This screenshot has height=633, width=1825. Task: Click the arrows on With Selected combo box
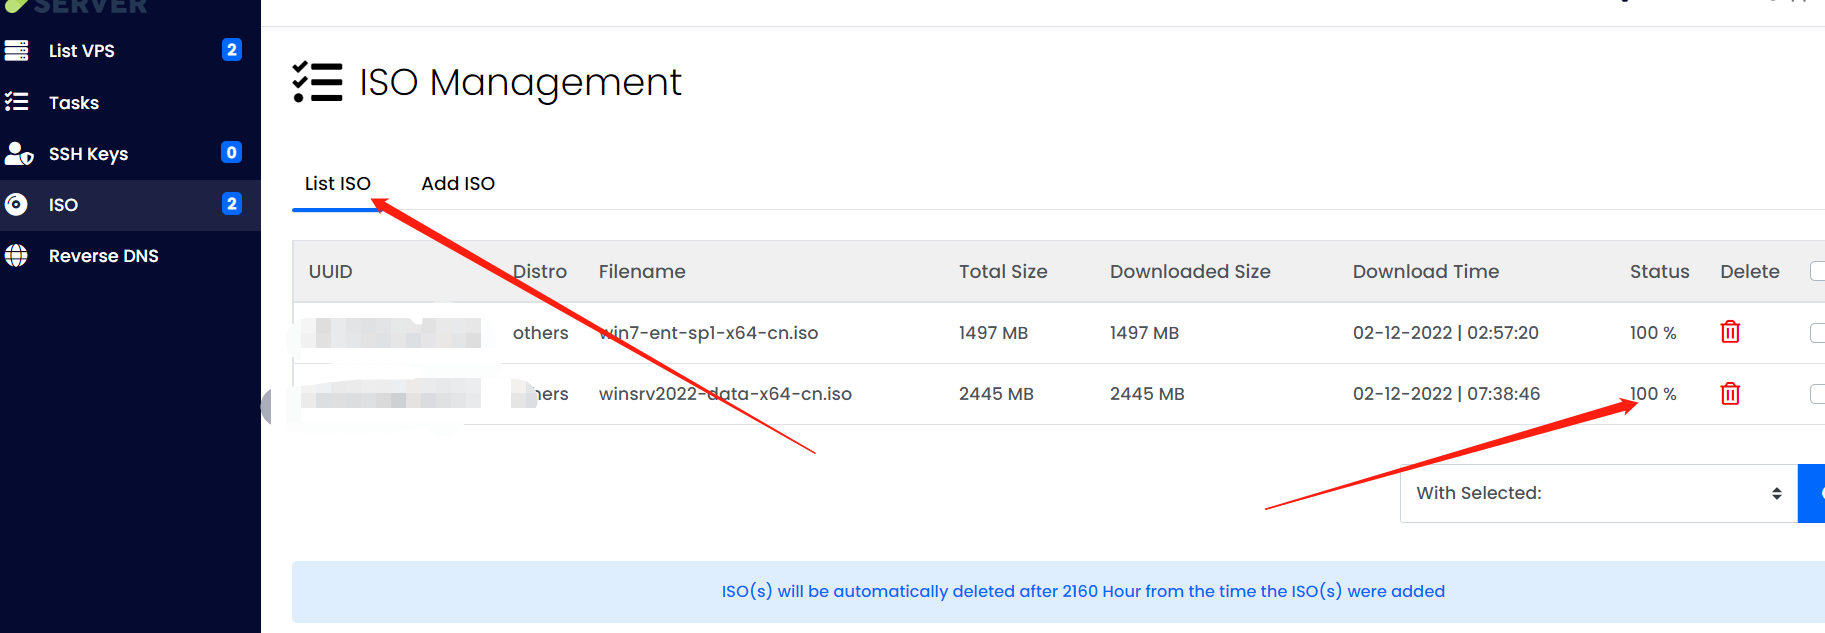coord(1776,493)
